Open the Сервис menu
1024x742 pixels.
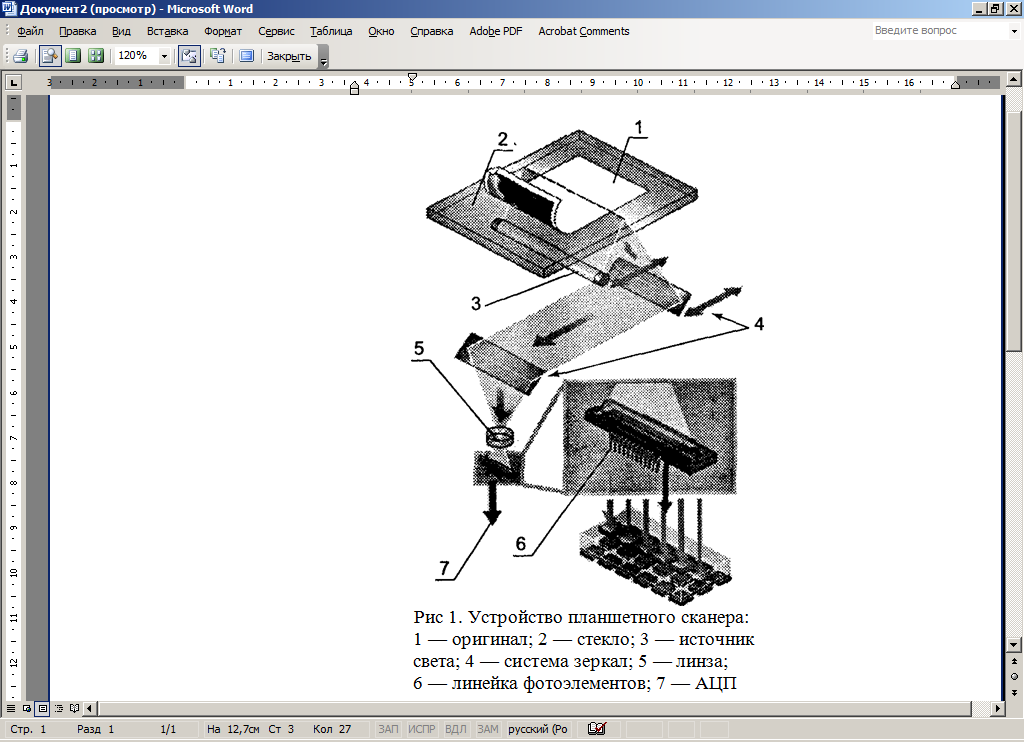276,31
